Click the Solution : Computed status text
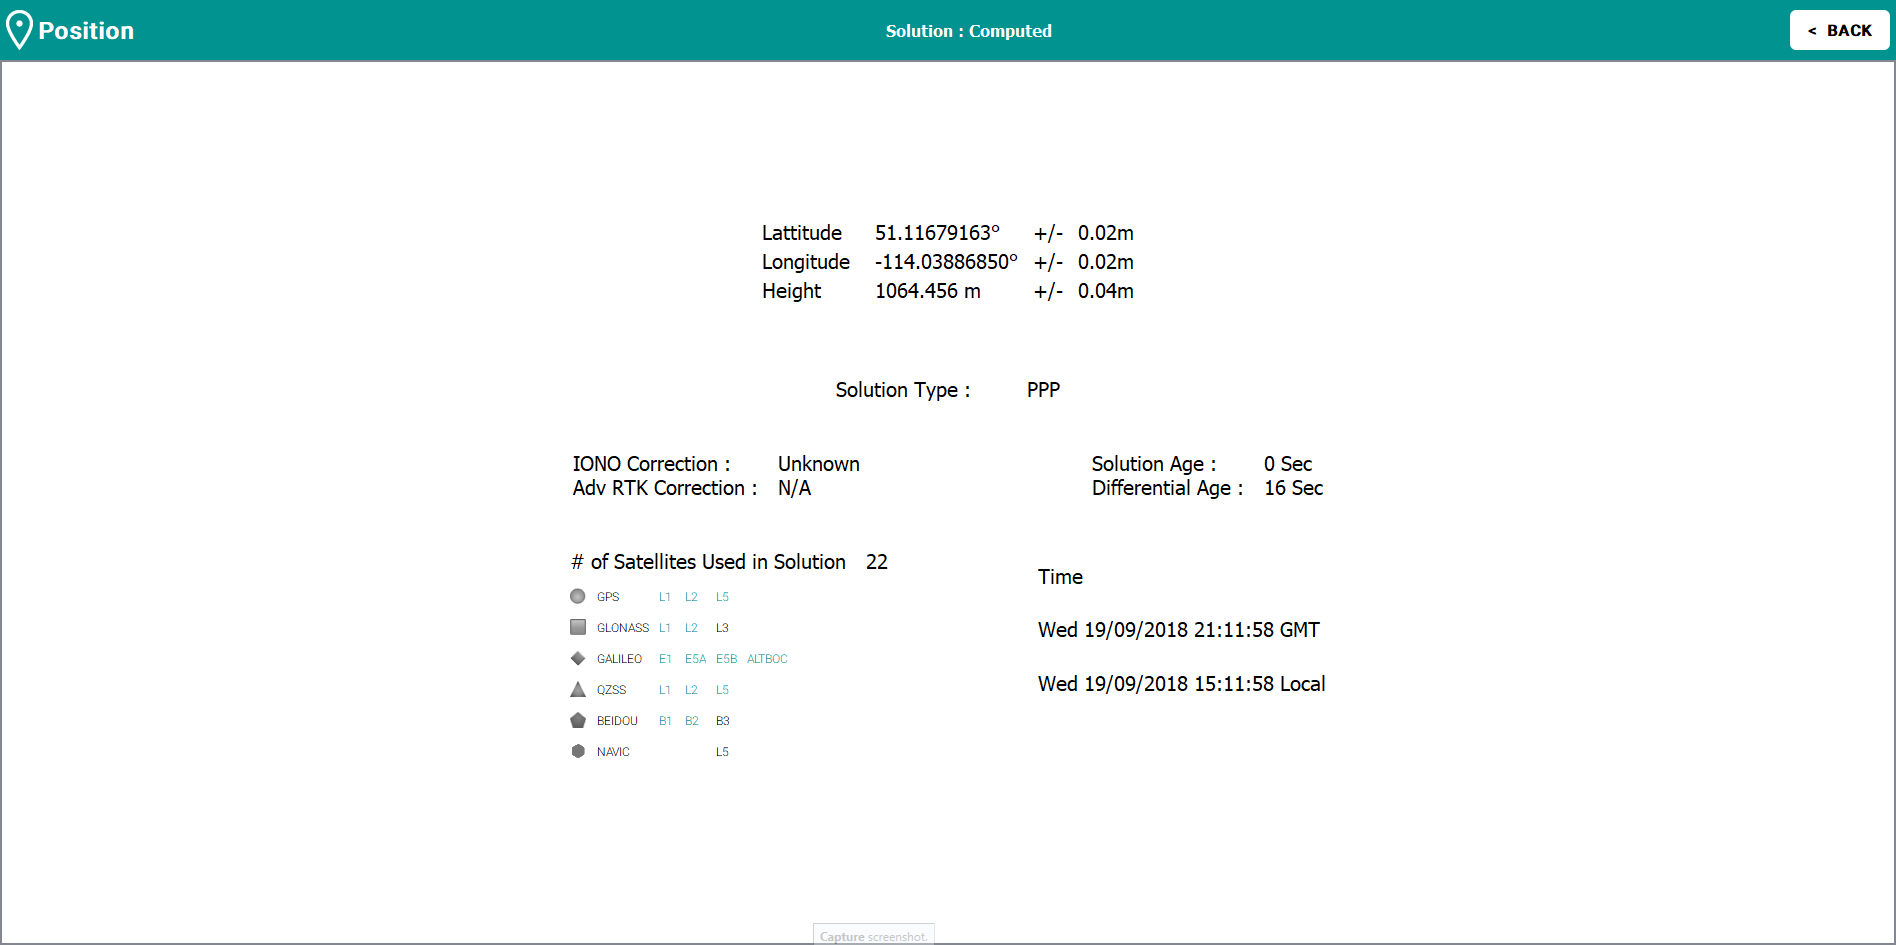This screenshot has height=945, width=1896. pos(968,31)
